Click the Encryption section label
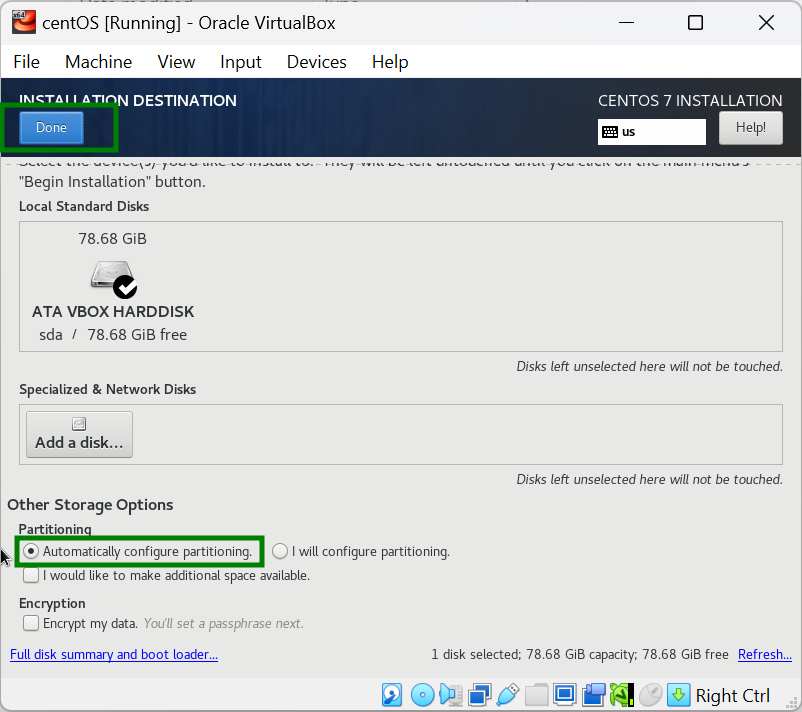Viewport: 802px width, 712px height. [x=52, y=604]
